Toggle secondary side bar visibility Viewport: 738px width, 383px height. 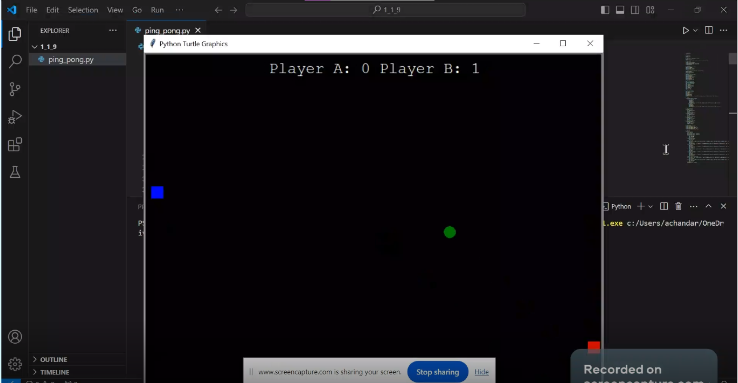635,10
